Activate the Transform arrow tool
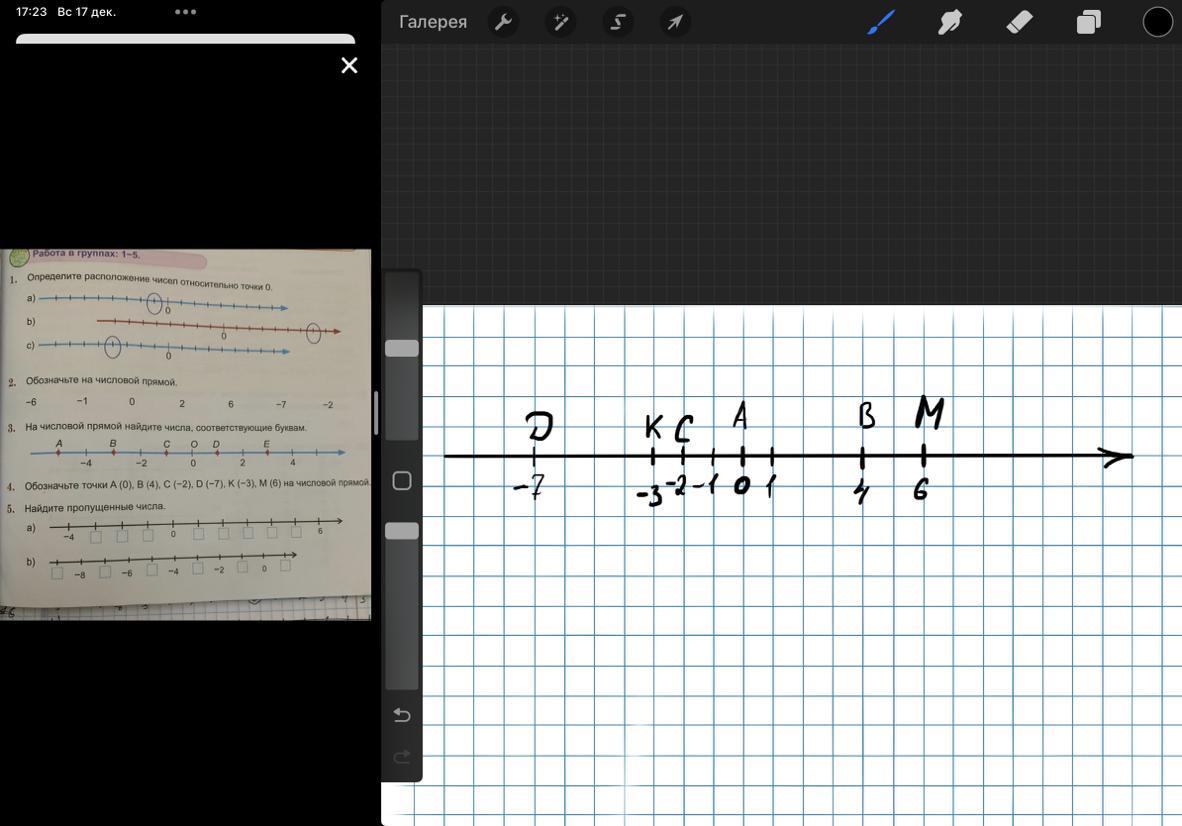The width and height of the screenshot is (1182, 826). [675, 22]
